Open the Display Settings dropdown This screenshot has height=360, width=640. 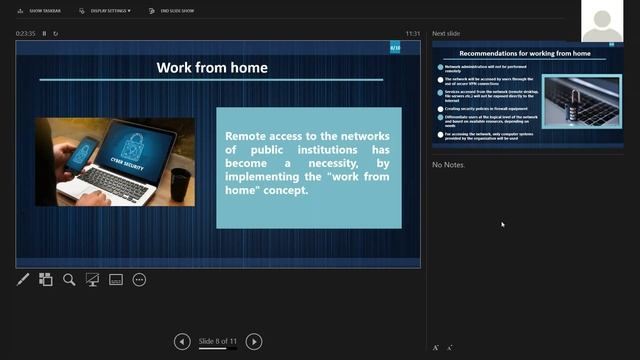click(105, 11)
